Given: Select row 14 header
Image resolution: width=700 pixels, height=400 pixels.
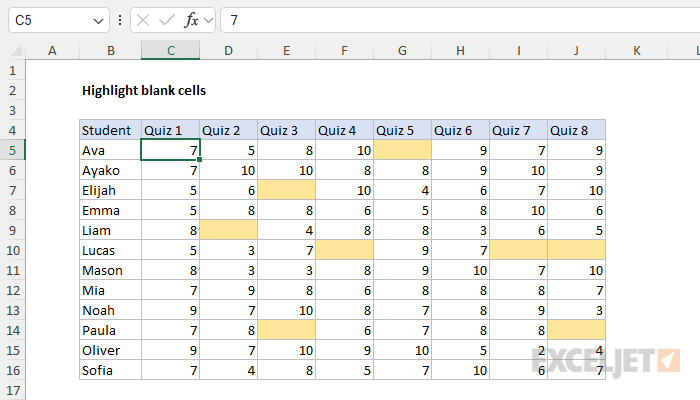Looking at the screenshot, I should click(x=12, y=330).
